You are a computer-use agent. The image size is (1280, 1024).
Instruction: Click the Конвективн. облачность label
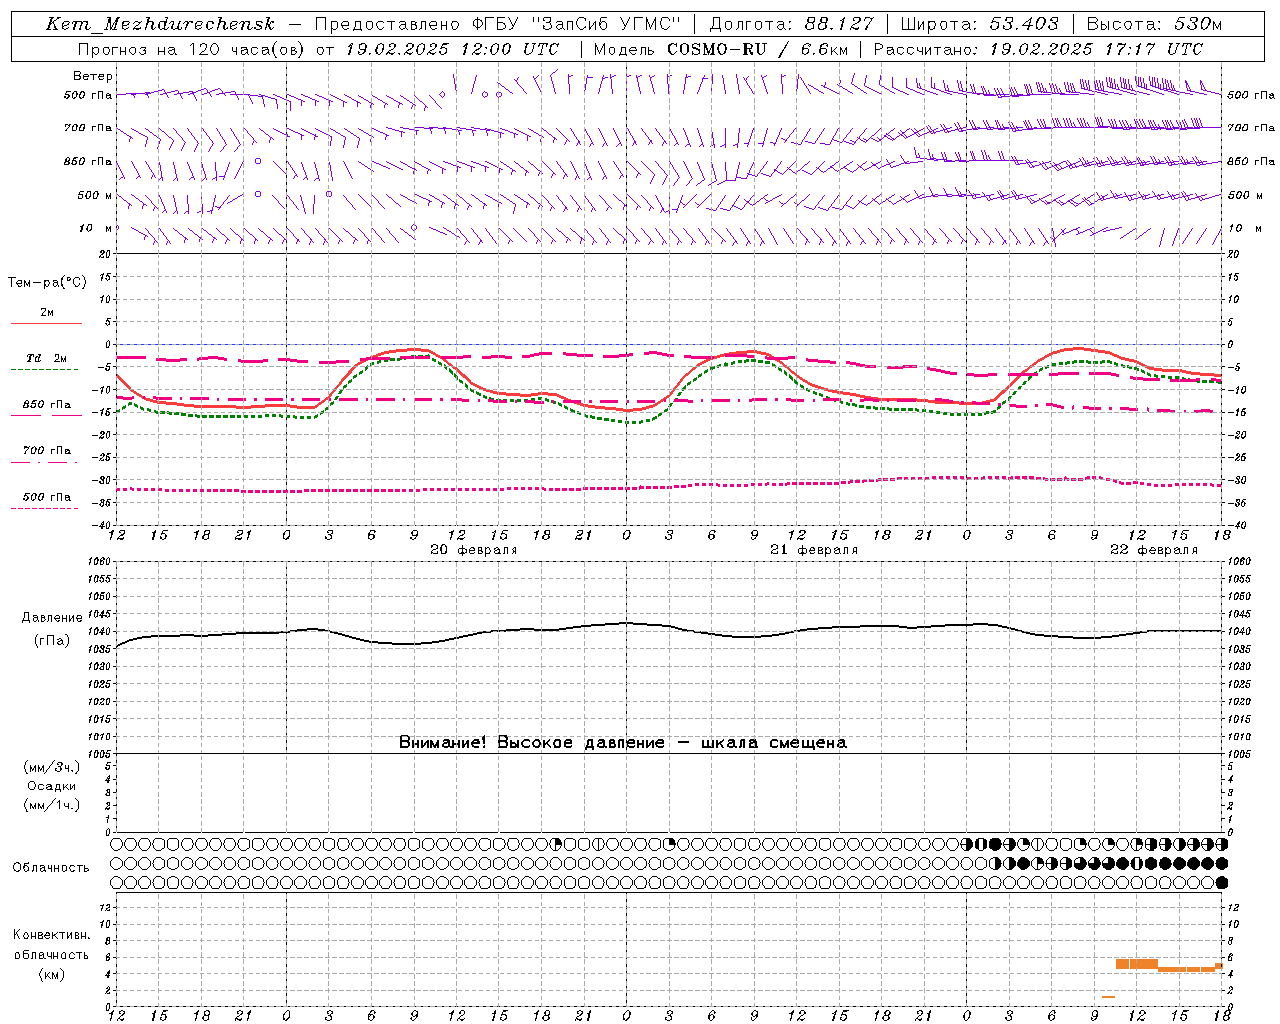[51, 945]
